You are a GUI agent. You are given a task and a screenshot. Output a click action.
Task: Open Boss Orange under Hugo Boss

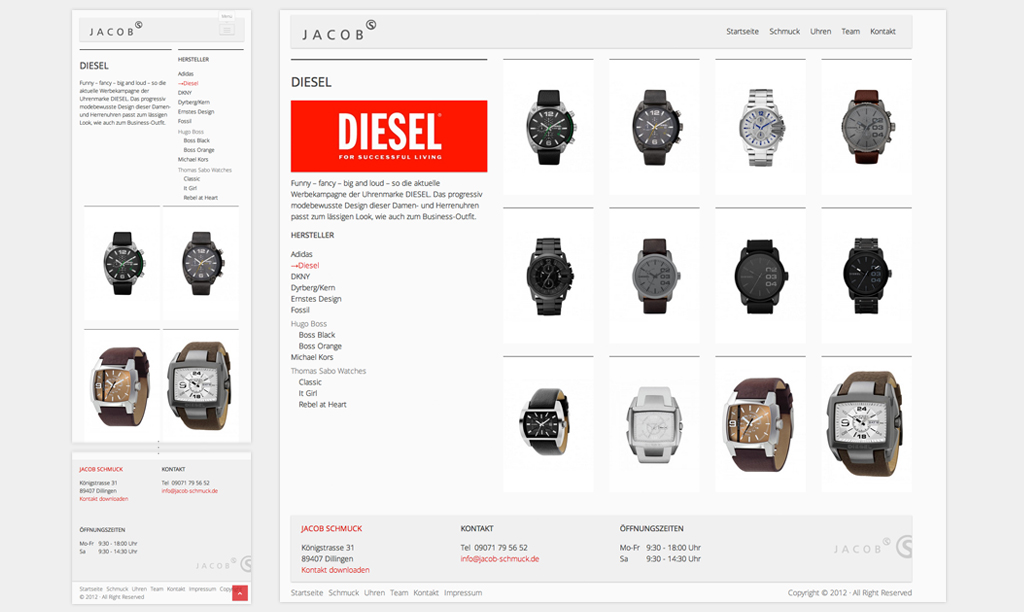[320, 346]
